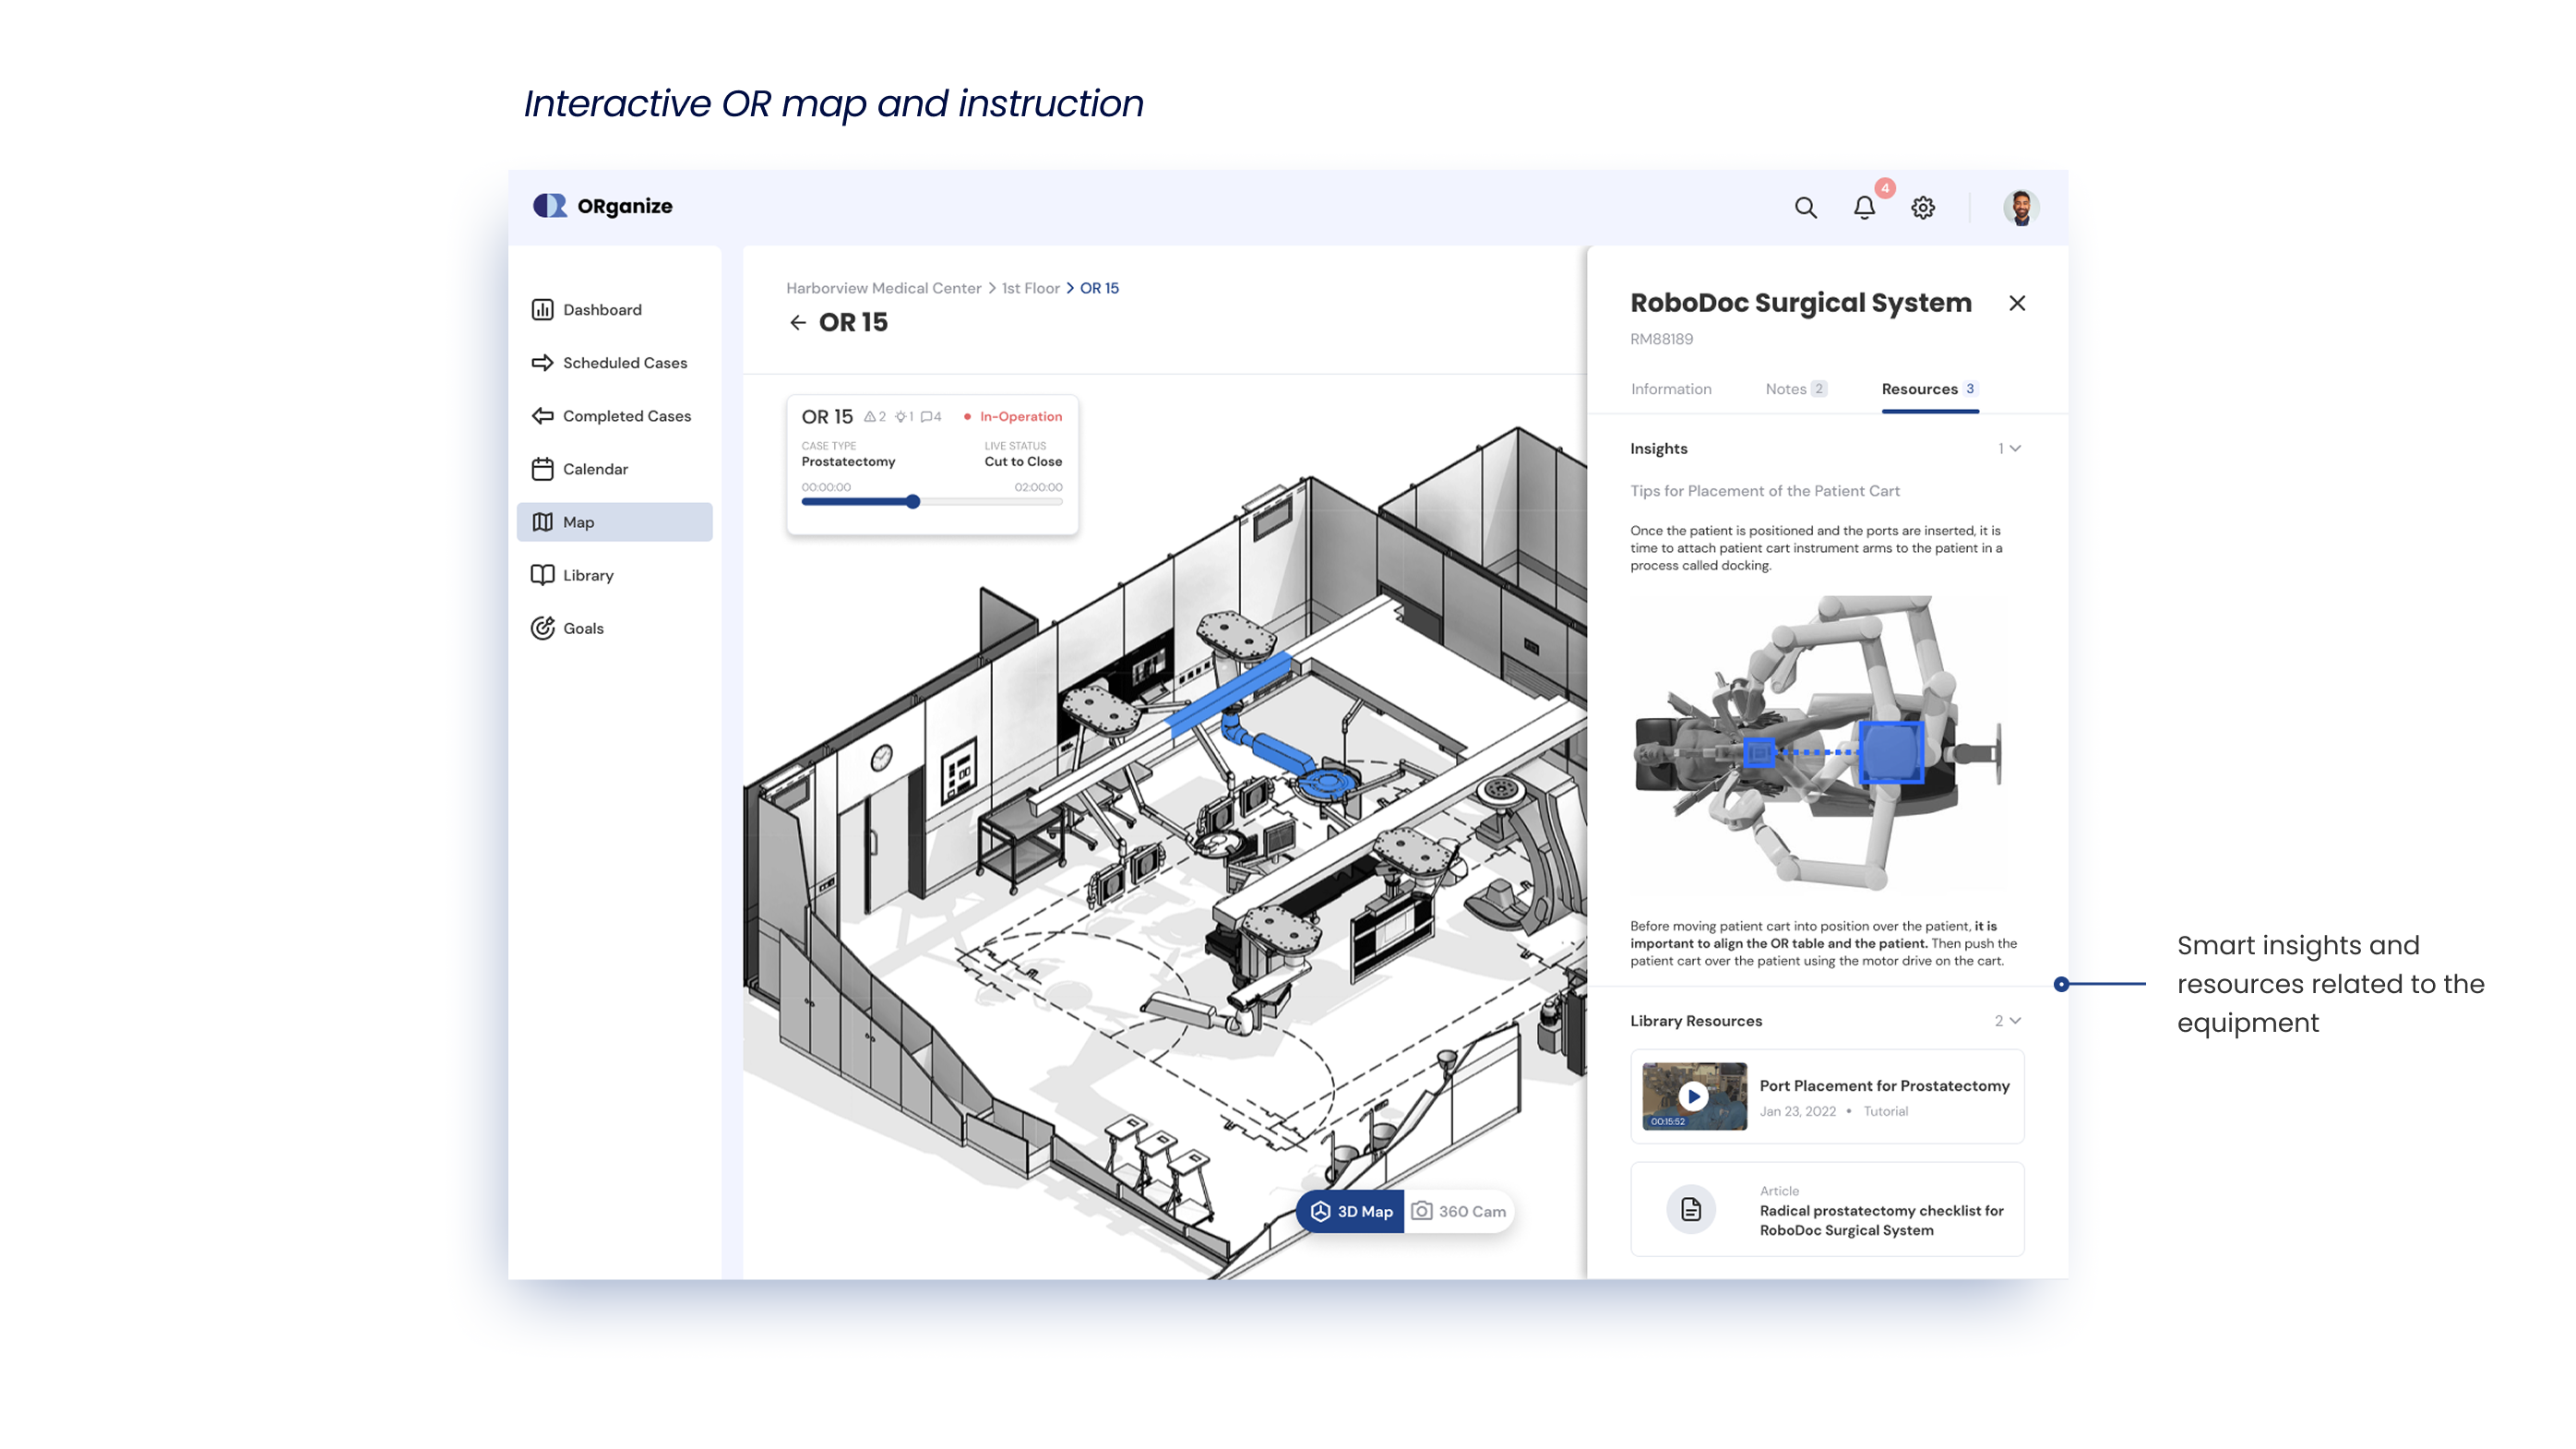The image size is (2576, 1449).
Task: Click the article document icon
Action: [x=1691, y=1209]
